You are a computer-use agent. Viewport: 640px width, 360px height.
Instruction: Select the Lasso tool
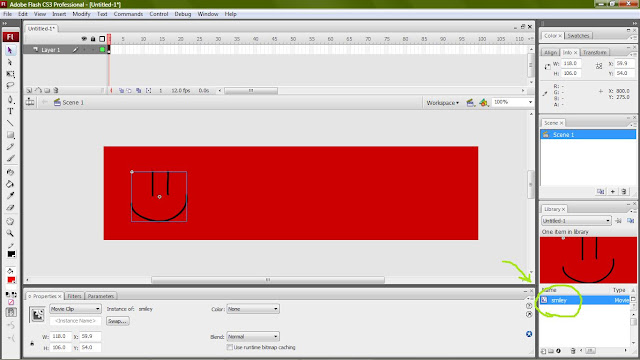pyautogui.click(x=11, y=86)
